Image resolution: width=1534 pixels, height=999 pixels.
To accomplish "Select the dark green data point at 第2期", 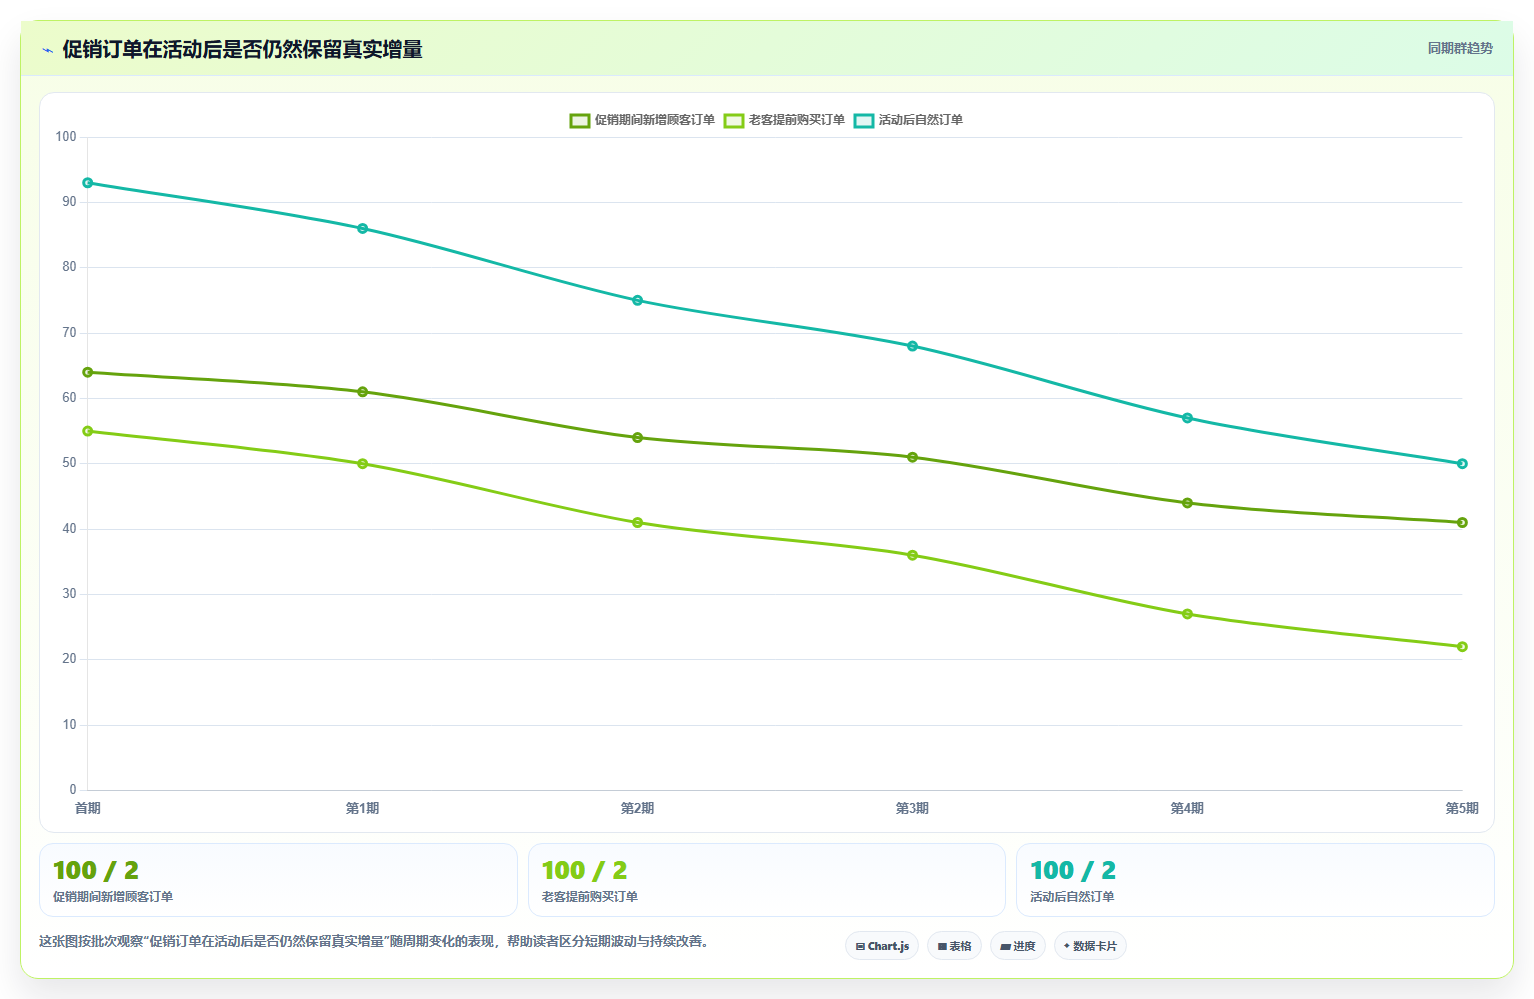I will click(638, 438).
